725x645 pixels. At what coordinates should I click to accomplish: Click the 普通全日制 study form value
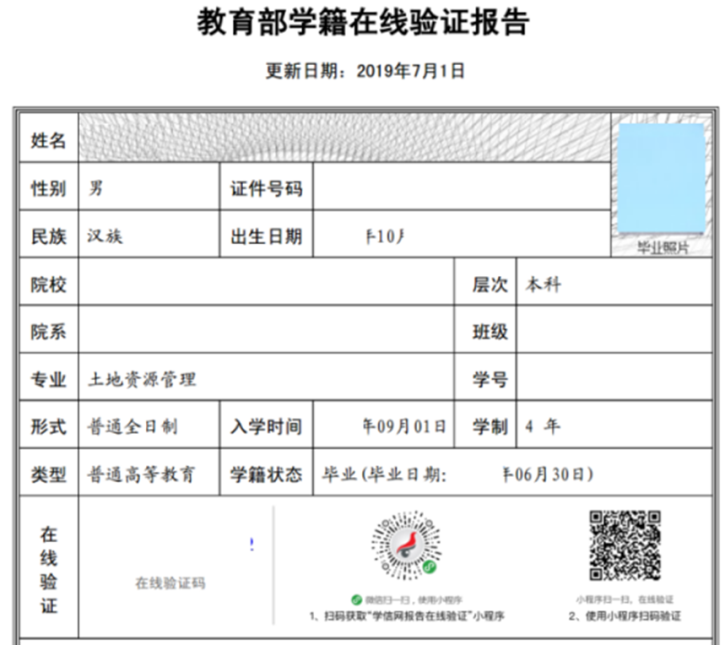(x=133, y=427)
